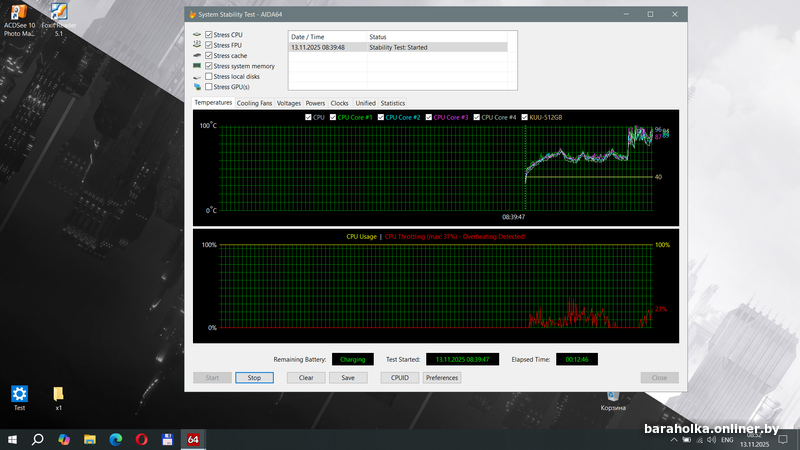Open Foxit Reader desktop icon
Image resolution: width=800 pixels, height=450 pixels.
pyautogui.click(x=59, y=14)
